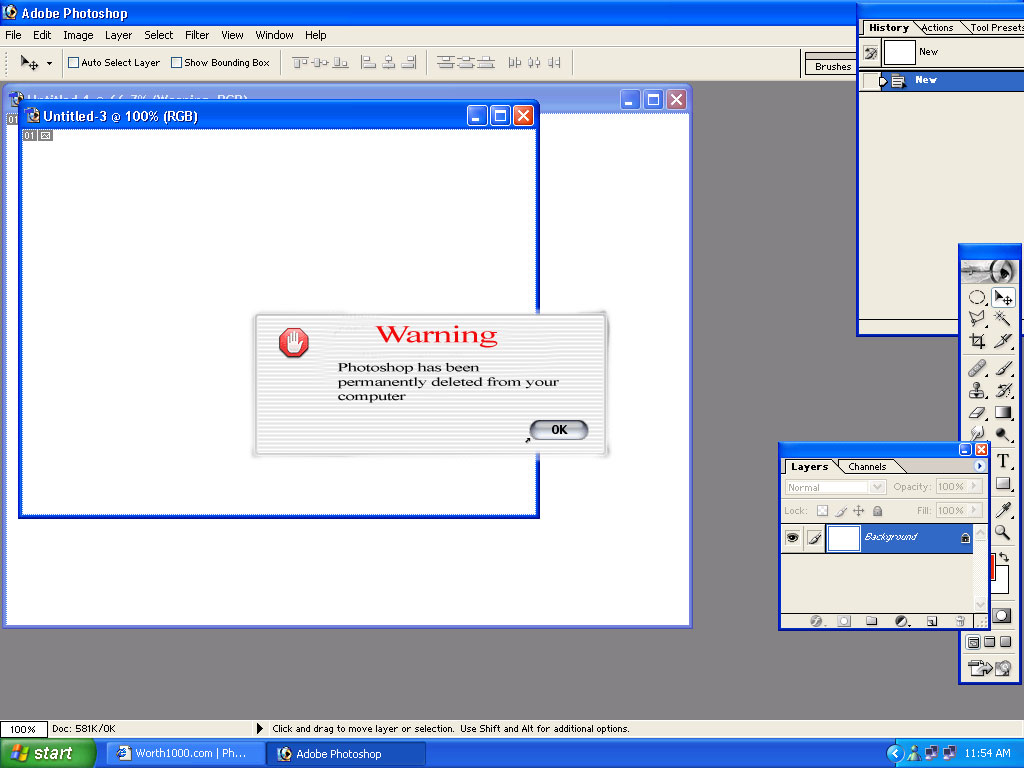Select the Magic Wand tool
Image resolution: width=1024 pixels, height=768 pixels.
click(1003, 319)
